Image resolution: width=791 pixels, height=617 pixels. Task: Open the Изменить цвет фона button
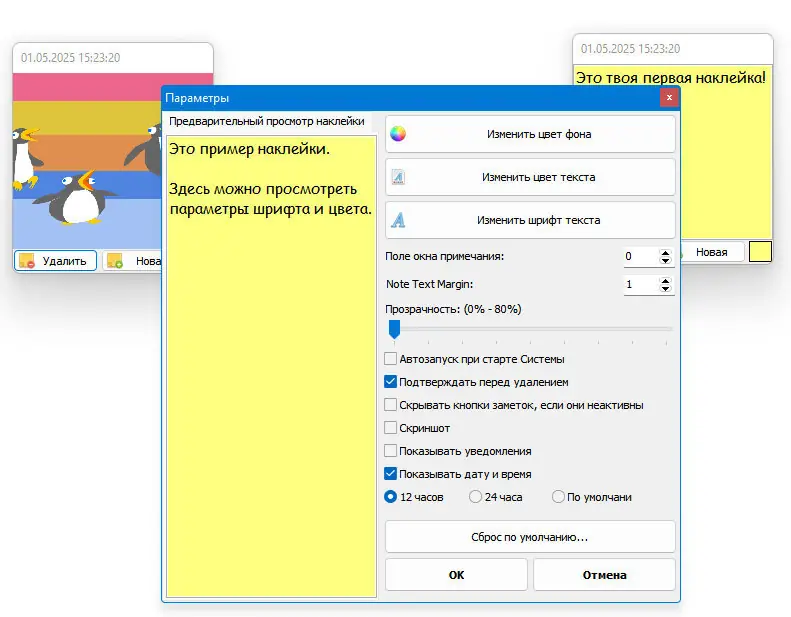(530, 134)
